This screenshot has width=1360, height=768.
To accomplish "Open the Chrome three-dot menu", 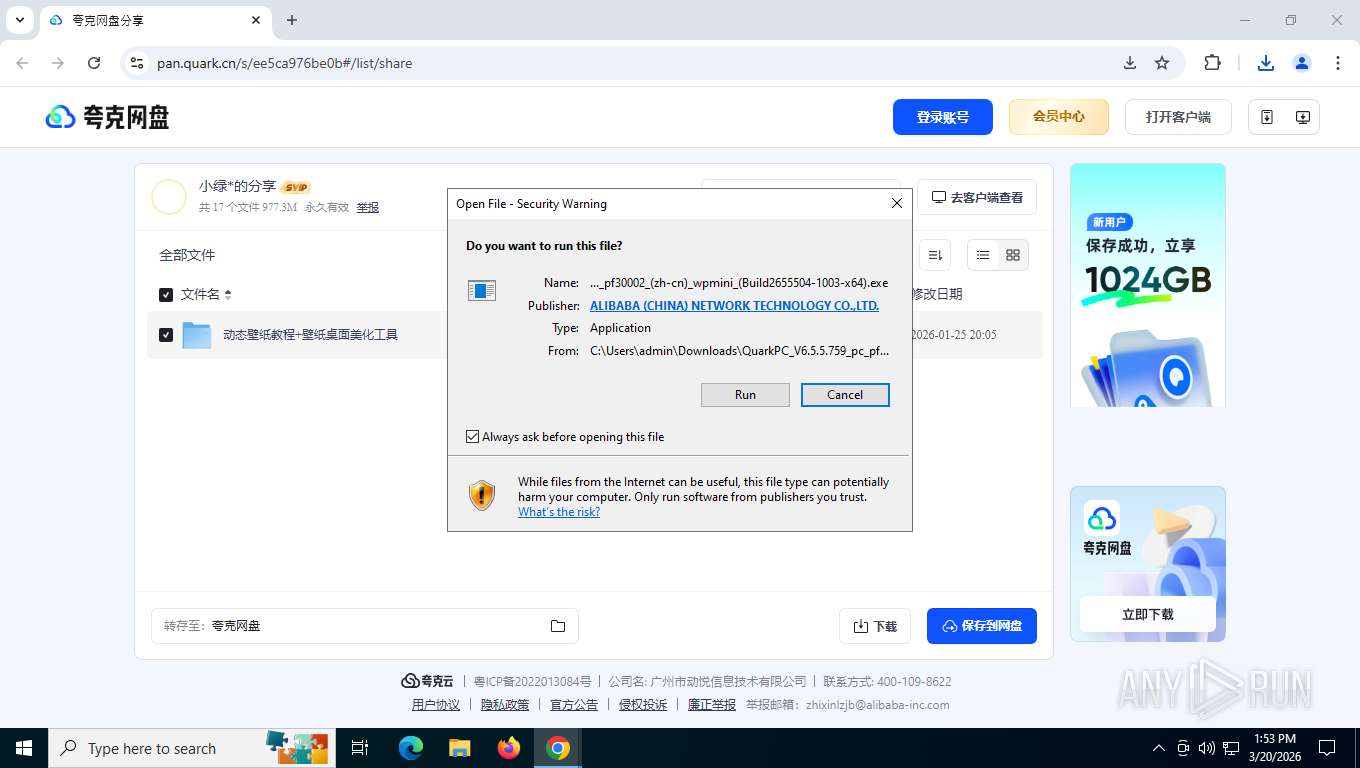I will [1338, 63].
